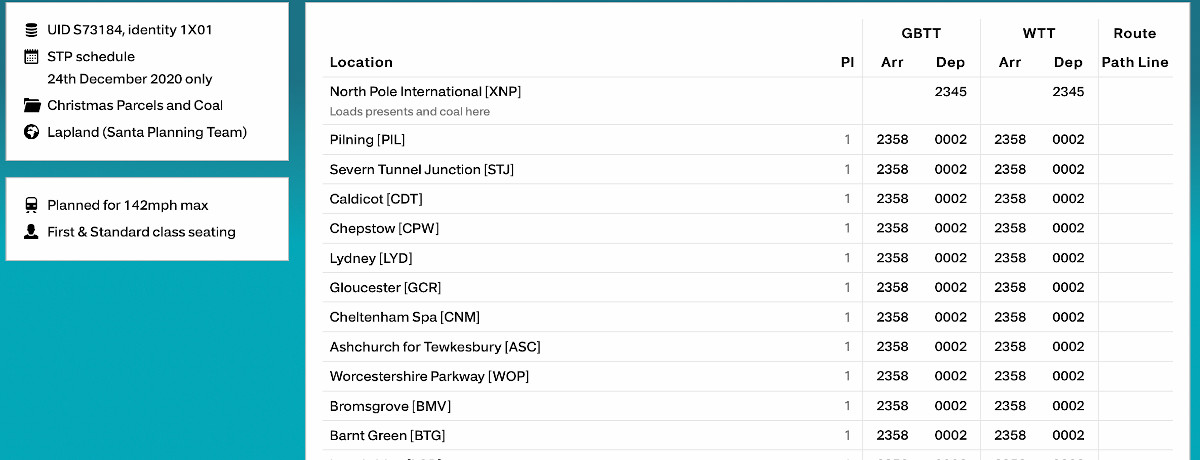
Task: Click Ashchurch for Tewkesbury [ASC]
Action: point(435,347)
